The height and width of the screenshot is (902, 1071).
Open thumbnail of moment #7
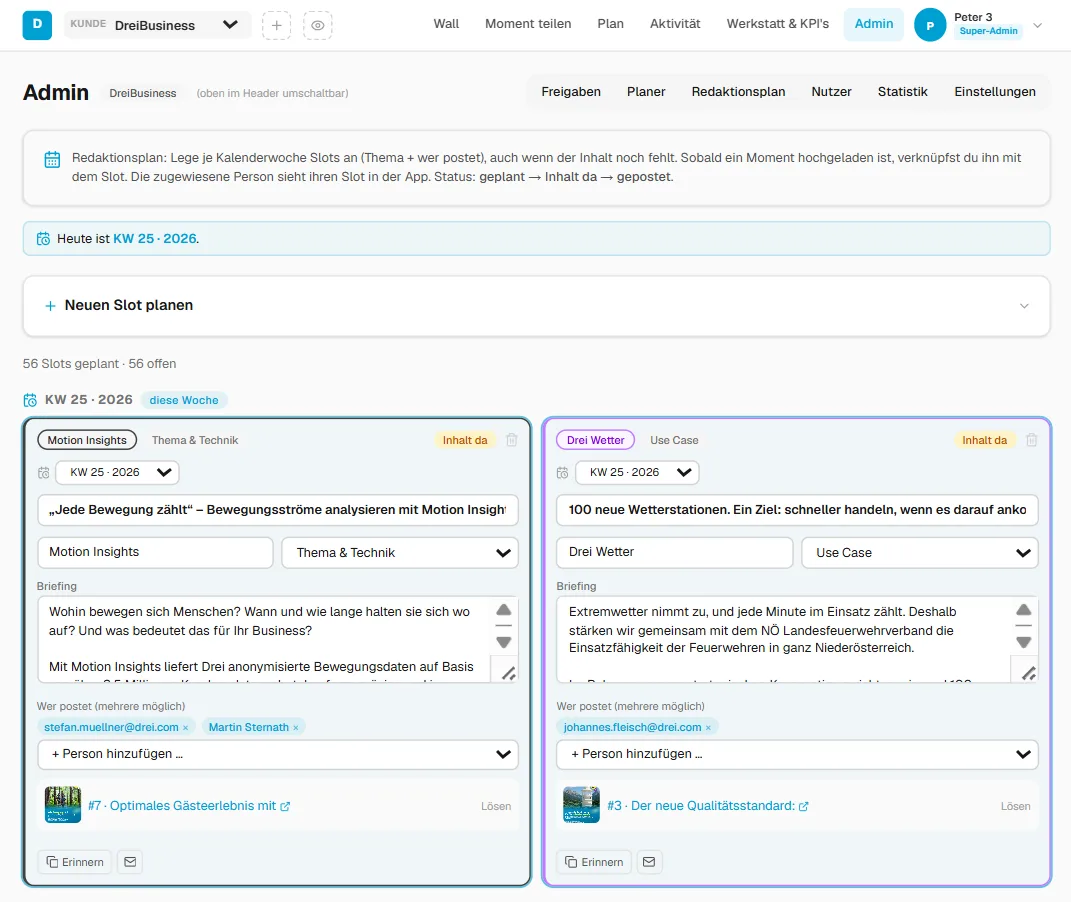tap(63, 805)
